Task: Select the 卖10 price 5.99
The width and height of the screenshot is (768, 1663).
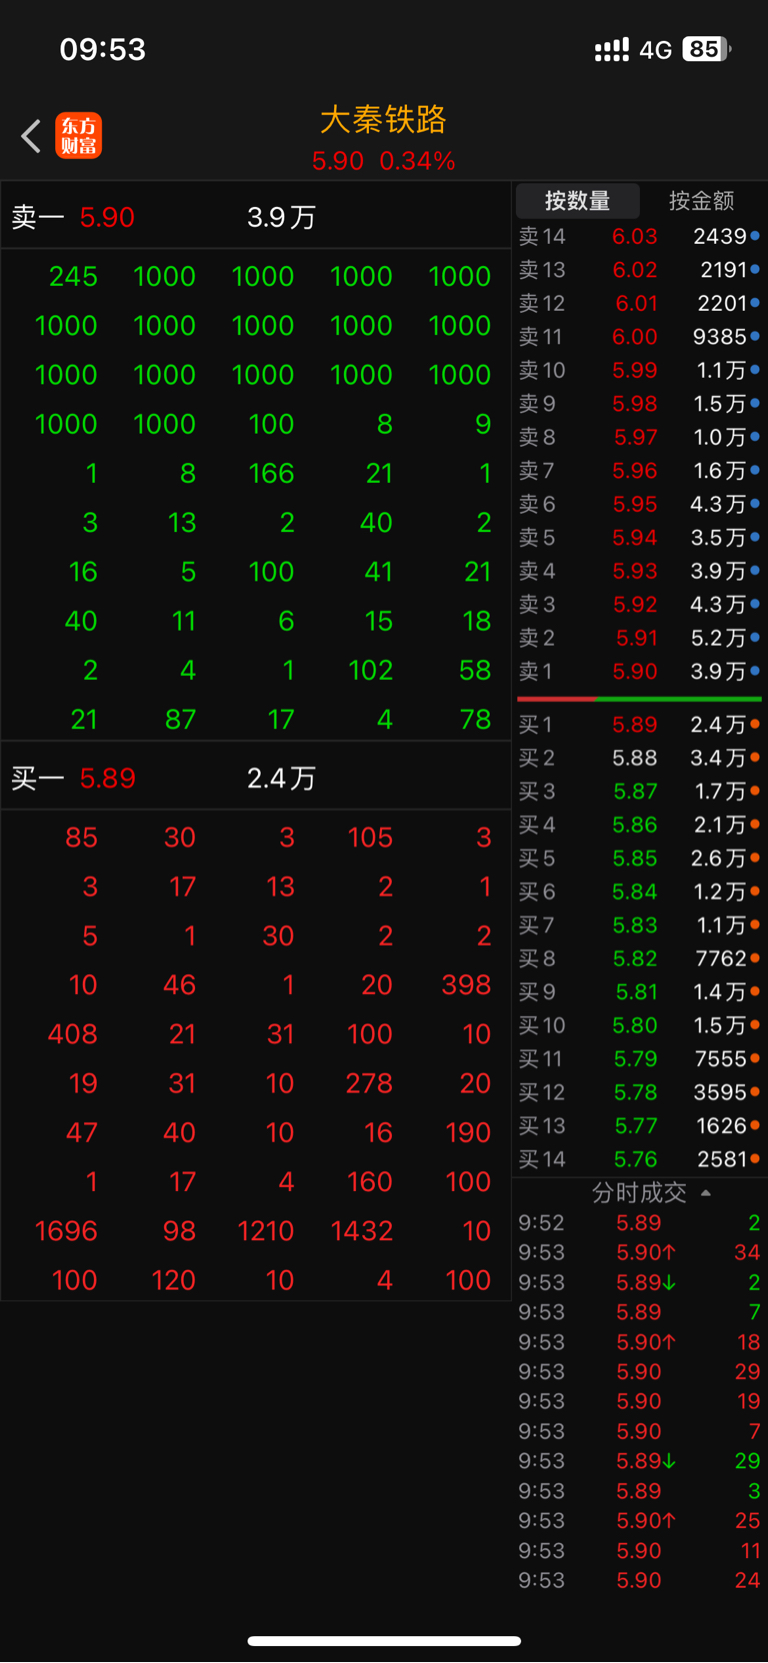Action: click(x=635, y=370)
